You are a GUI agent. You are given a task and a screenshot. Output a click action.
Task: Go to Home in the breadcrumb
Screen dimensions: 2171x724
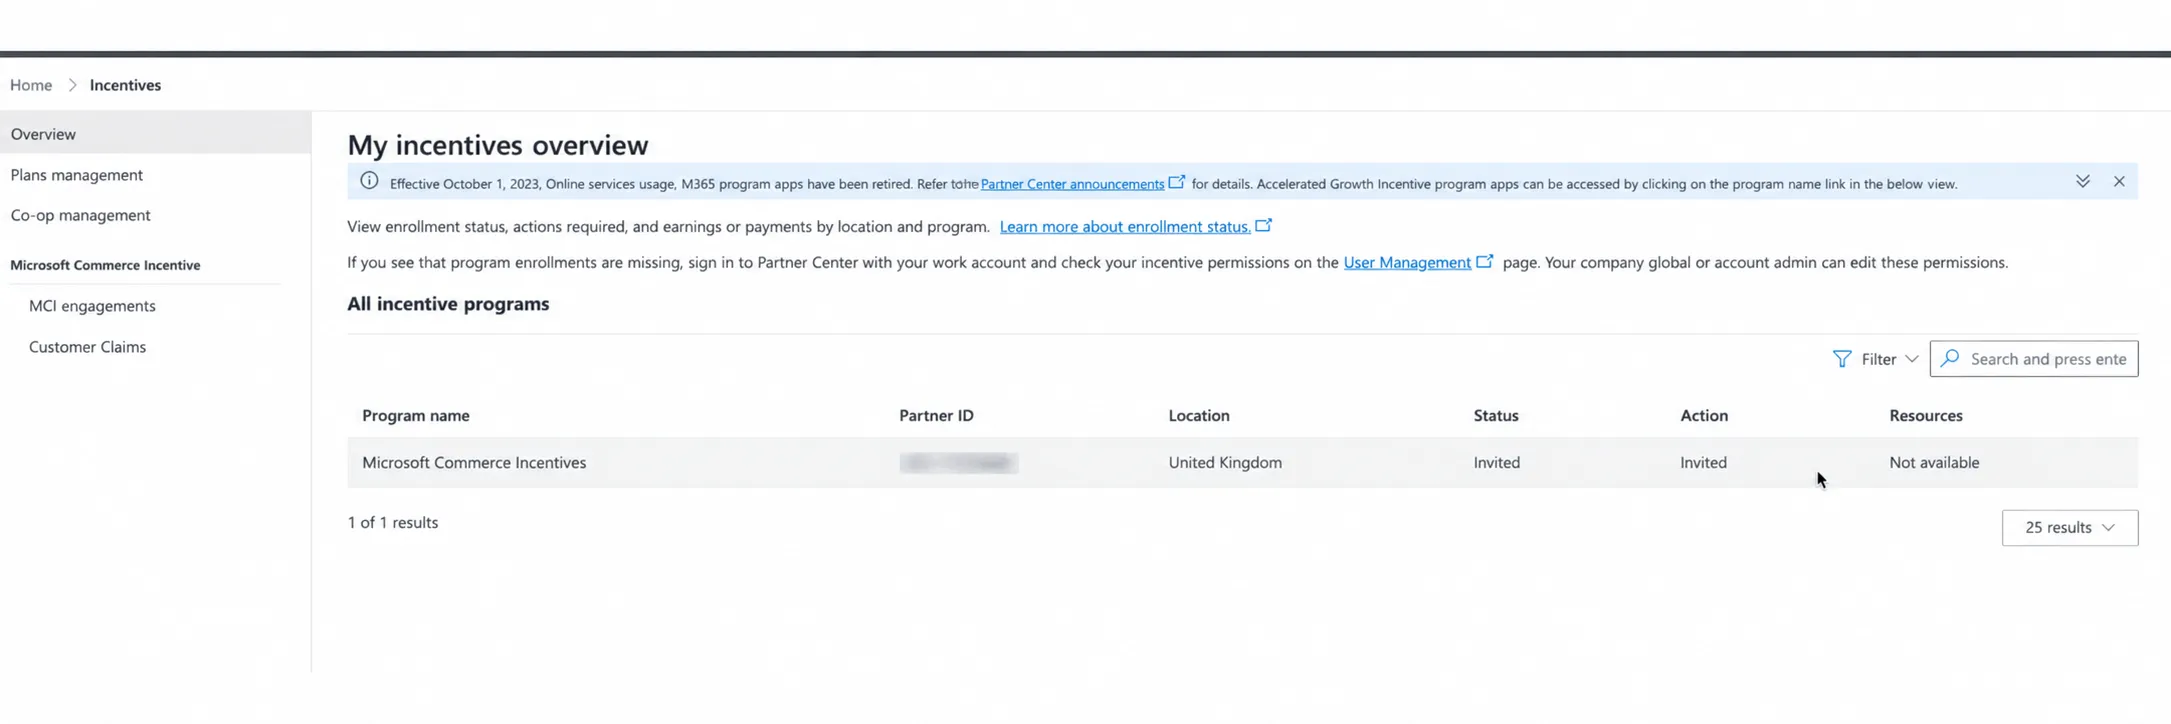[x=31, y=85]
